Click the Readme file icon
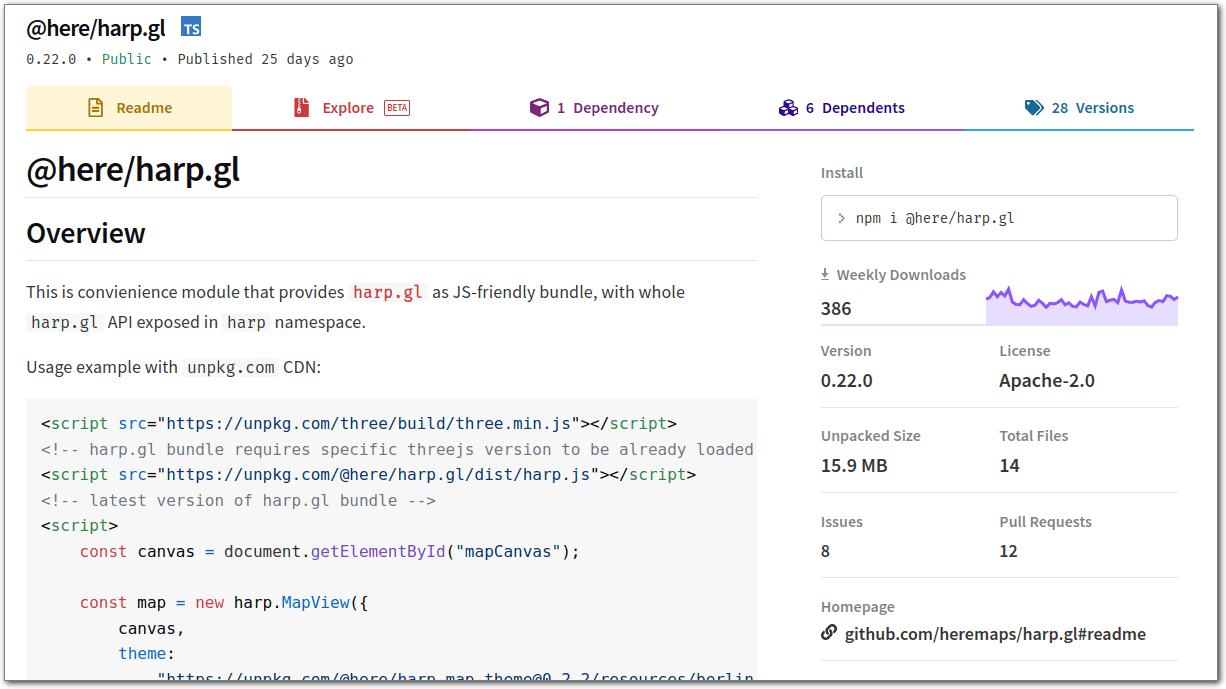 (96, 108)
